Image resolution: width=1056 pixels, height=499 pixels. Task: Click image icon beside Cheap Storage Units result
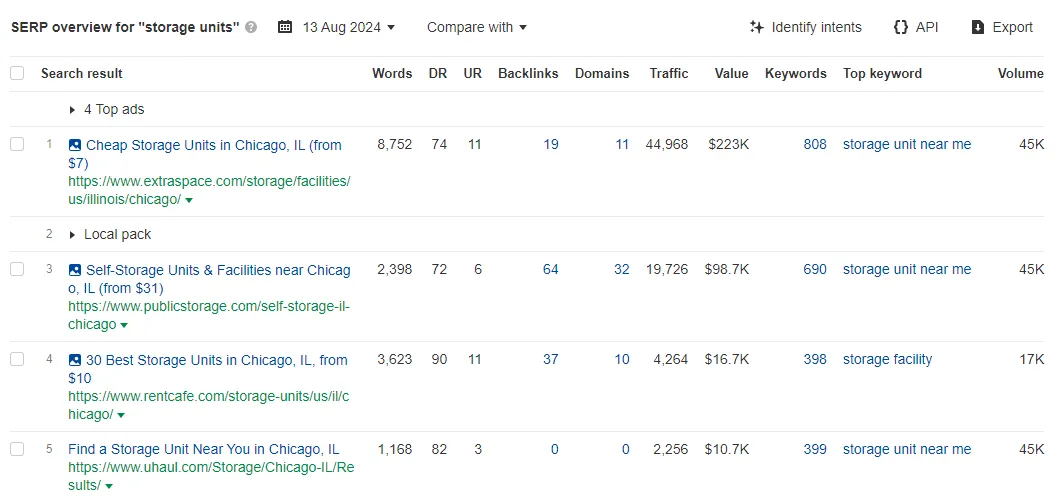pos(75,145)
